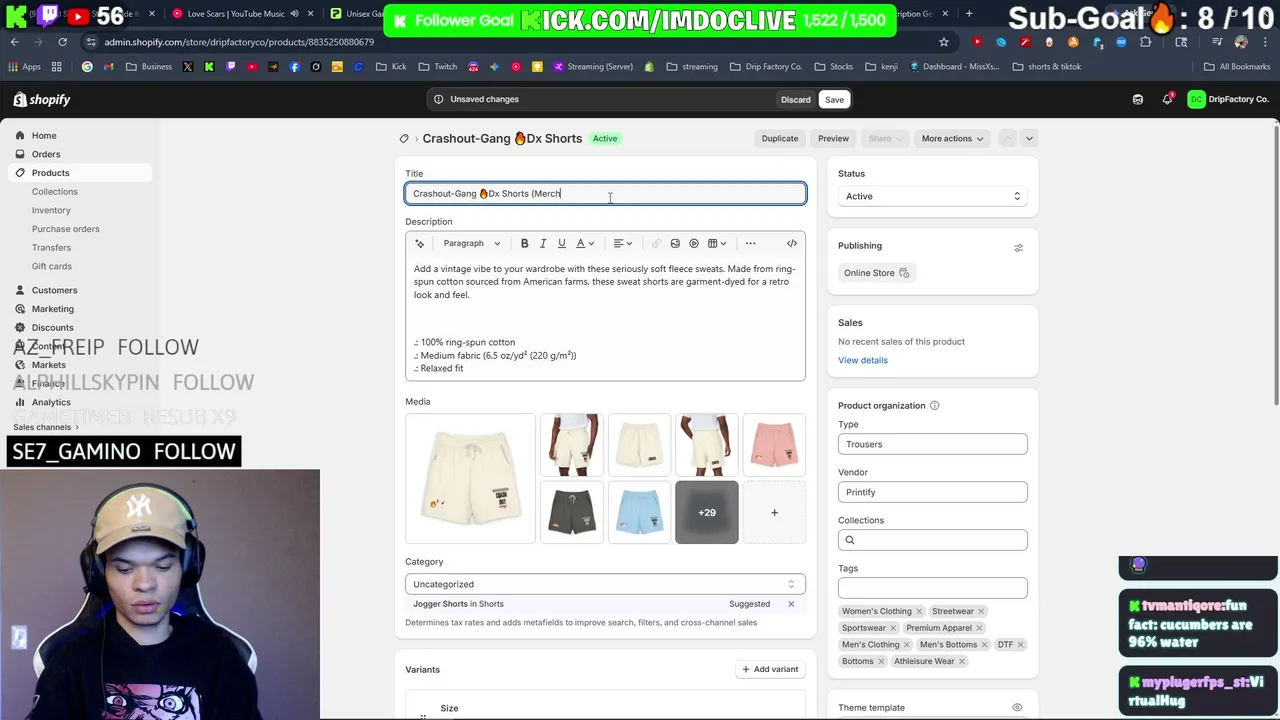Reload the browser page
This screenshot has width=1280, height=720.
click(62, 42)
